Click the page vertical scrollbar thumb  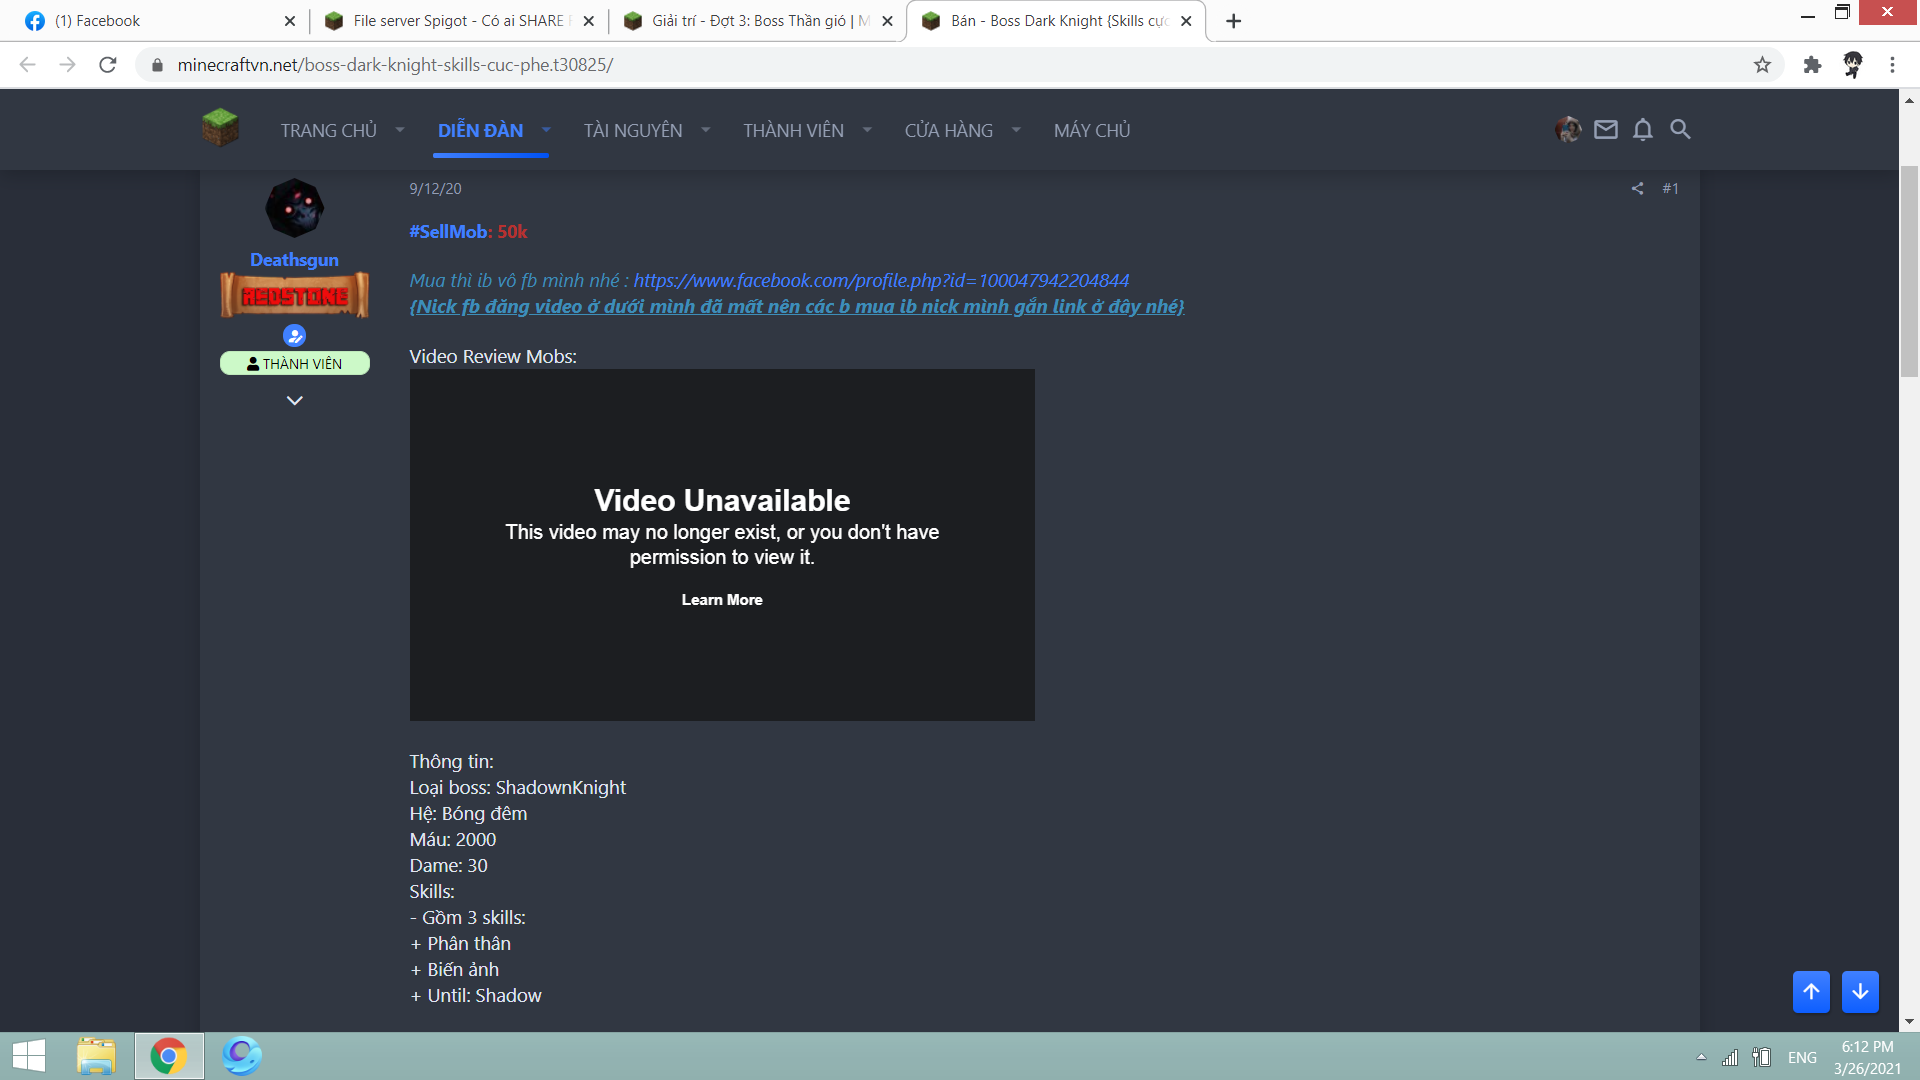(x=1909, y=270)
